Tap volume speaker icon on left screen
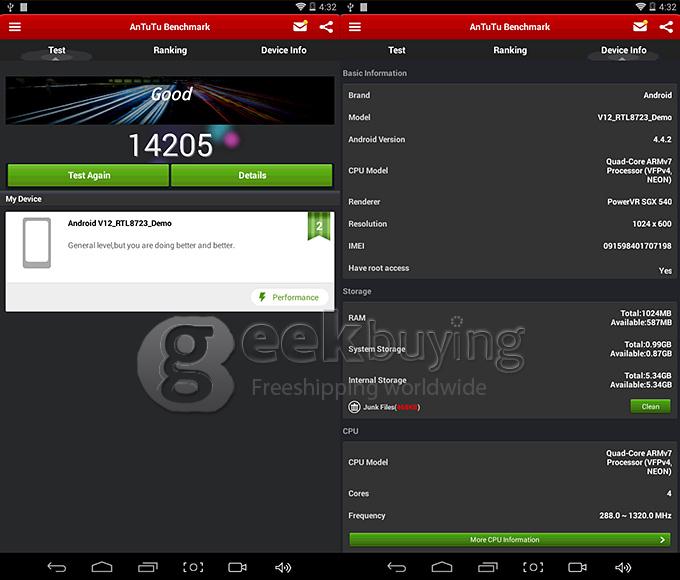 tap(283, 567)
